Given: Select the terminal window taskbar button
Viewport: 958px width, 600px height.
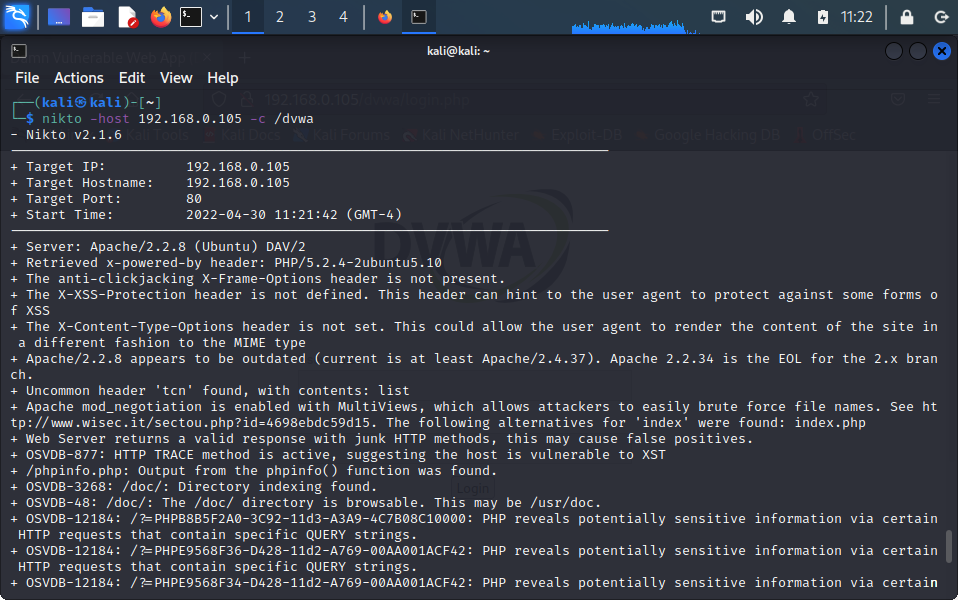Looking at the screenshot, I should point(419,17).
